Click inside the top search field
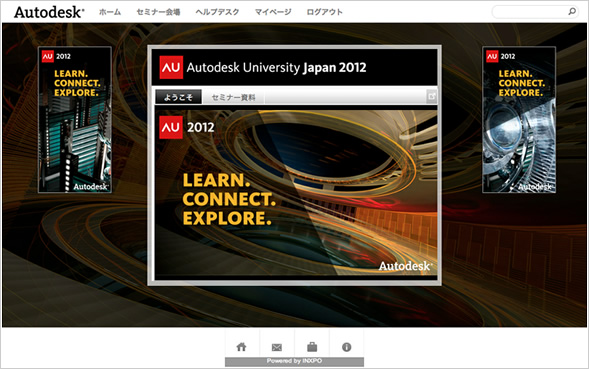This screenshot has width=589, height=369. click(x=530, y=12)
